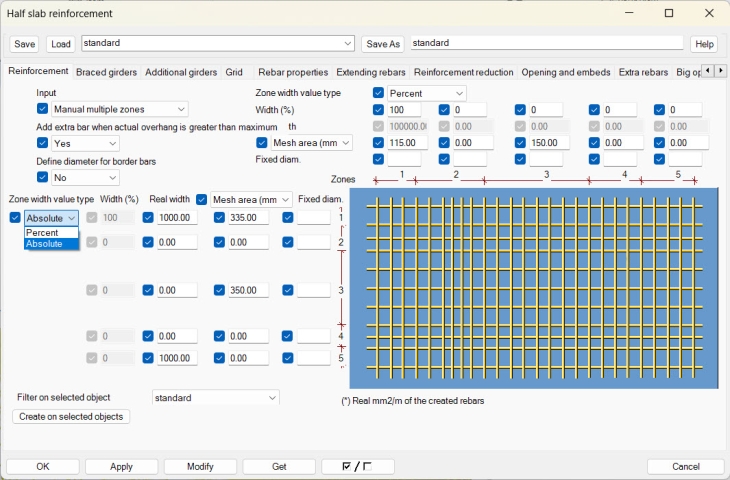
Task: Switch to the Braced girders tab
Action: point(107,72)
